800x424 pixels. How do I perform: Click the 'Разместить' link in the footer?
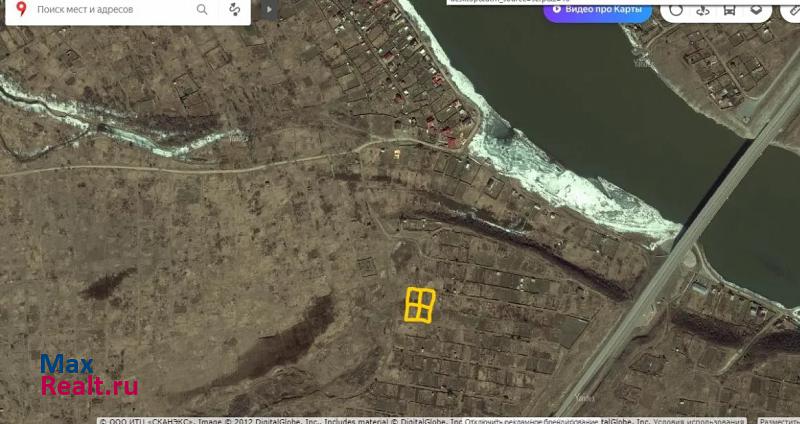(780, 420)
